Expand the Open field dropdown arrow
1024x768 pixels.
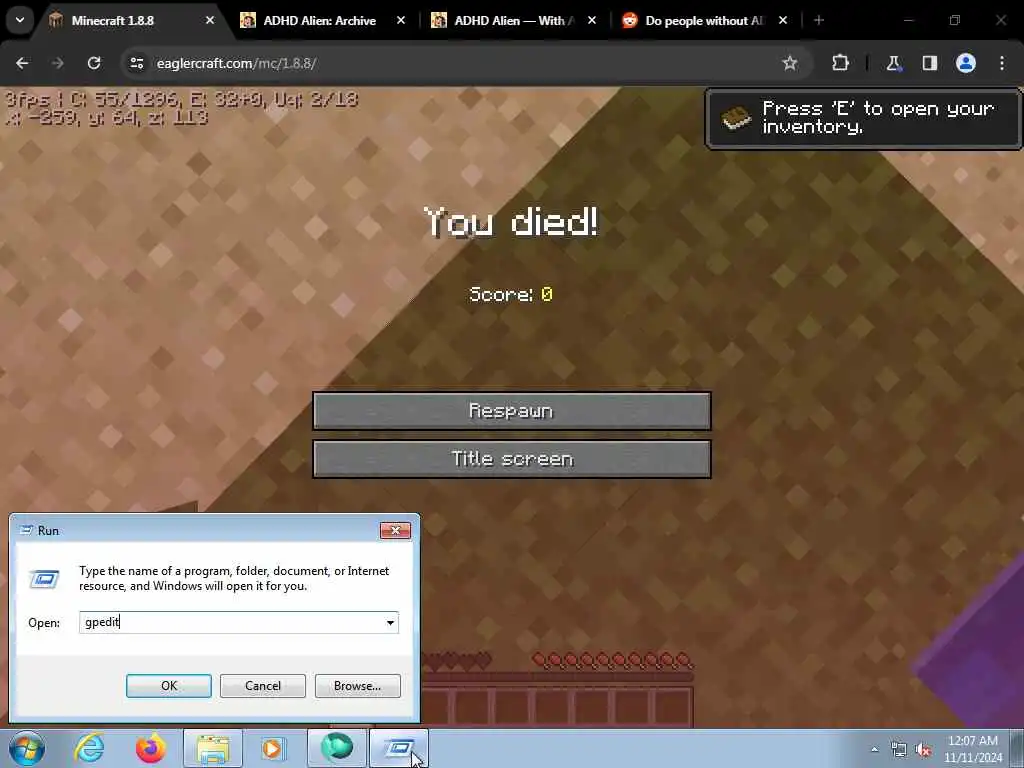pyautogui.click(x=391, y=622)
